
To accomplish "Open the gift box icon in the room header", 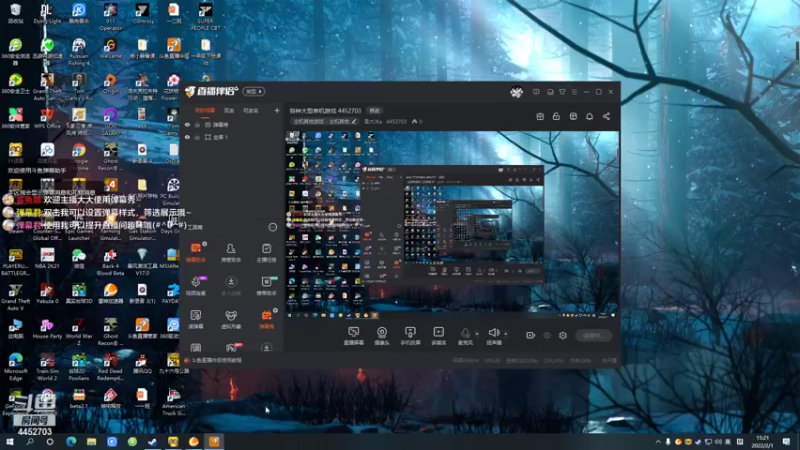I will pos(540,116).
